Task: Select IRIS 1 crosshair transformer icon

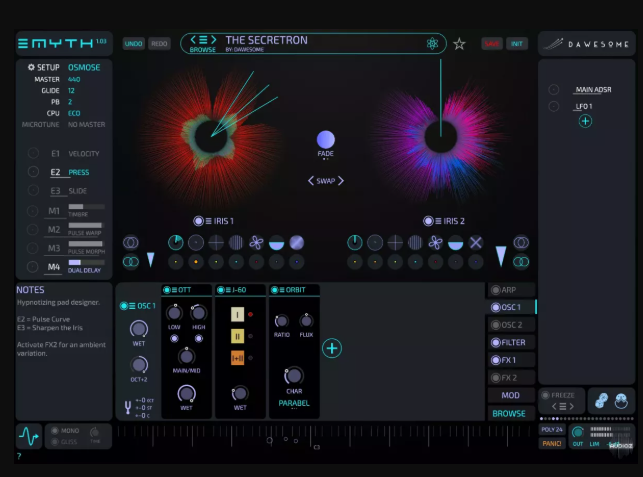Action: tap(216, 243)
